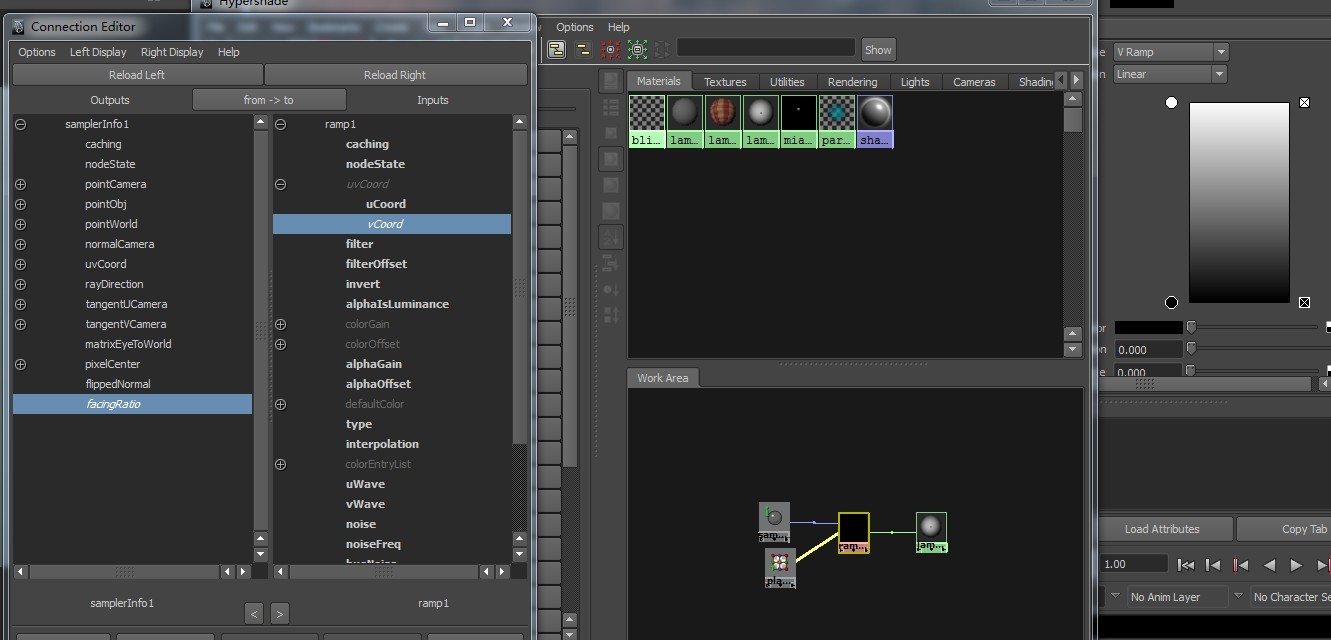Go to the start of the playback range
The image size is (1331, 640).
(x=1186, y=565)
